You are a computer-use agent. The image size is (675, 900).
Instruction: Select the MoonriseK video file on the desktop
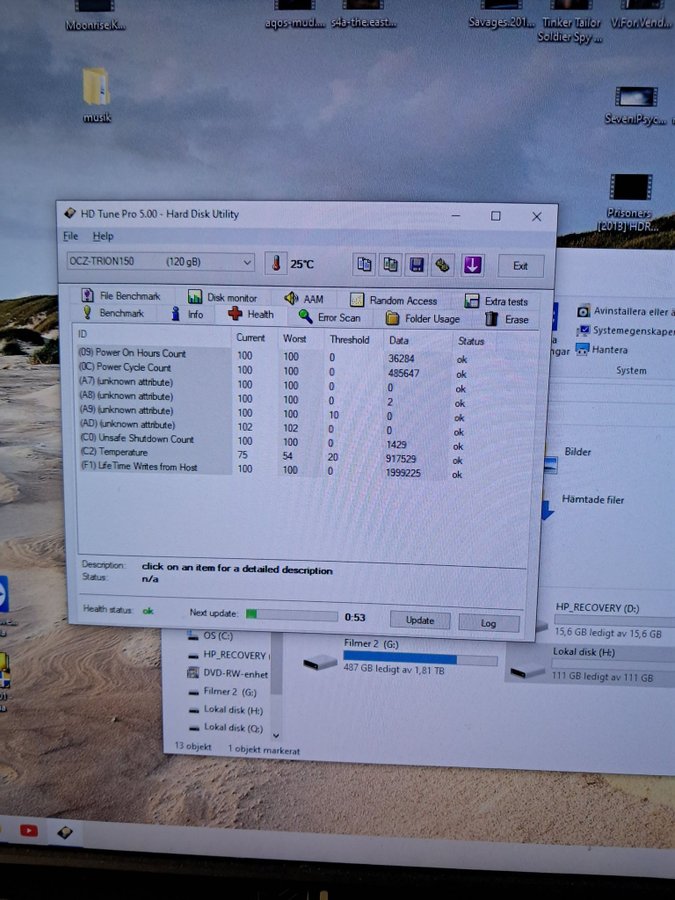95,16
